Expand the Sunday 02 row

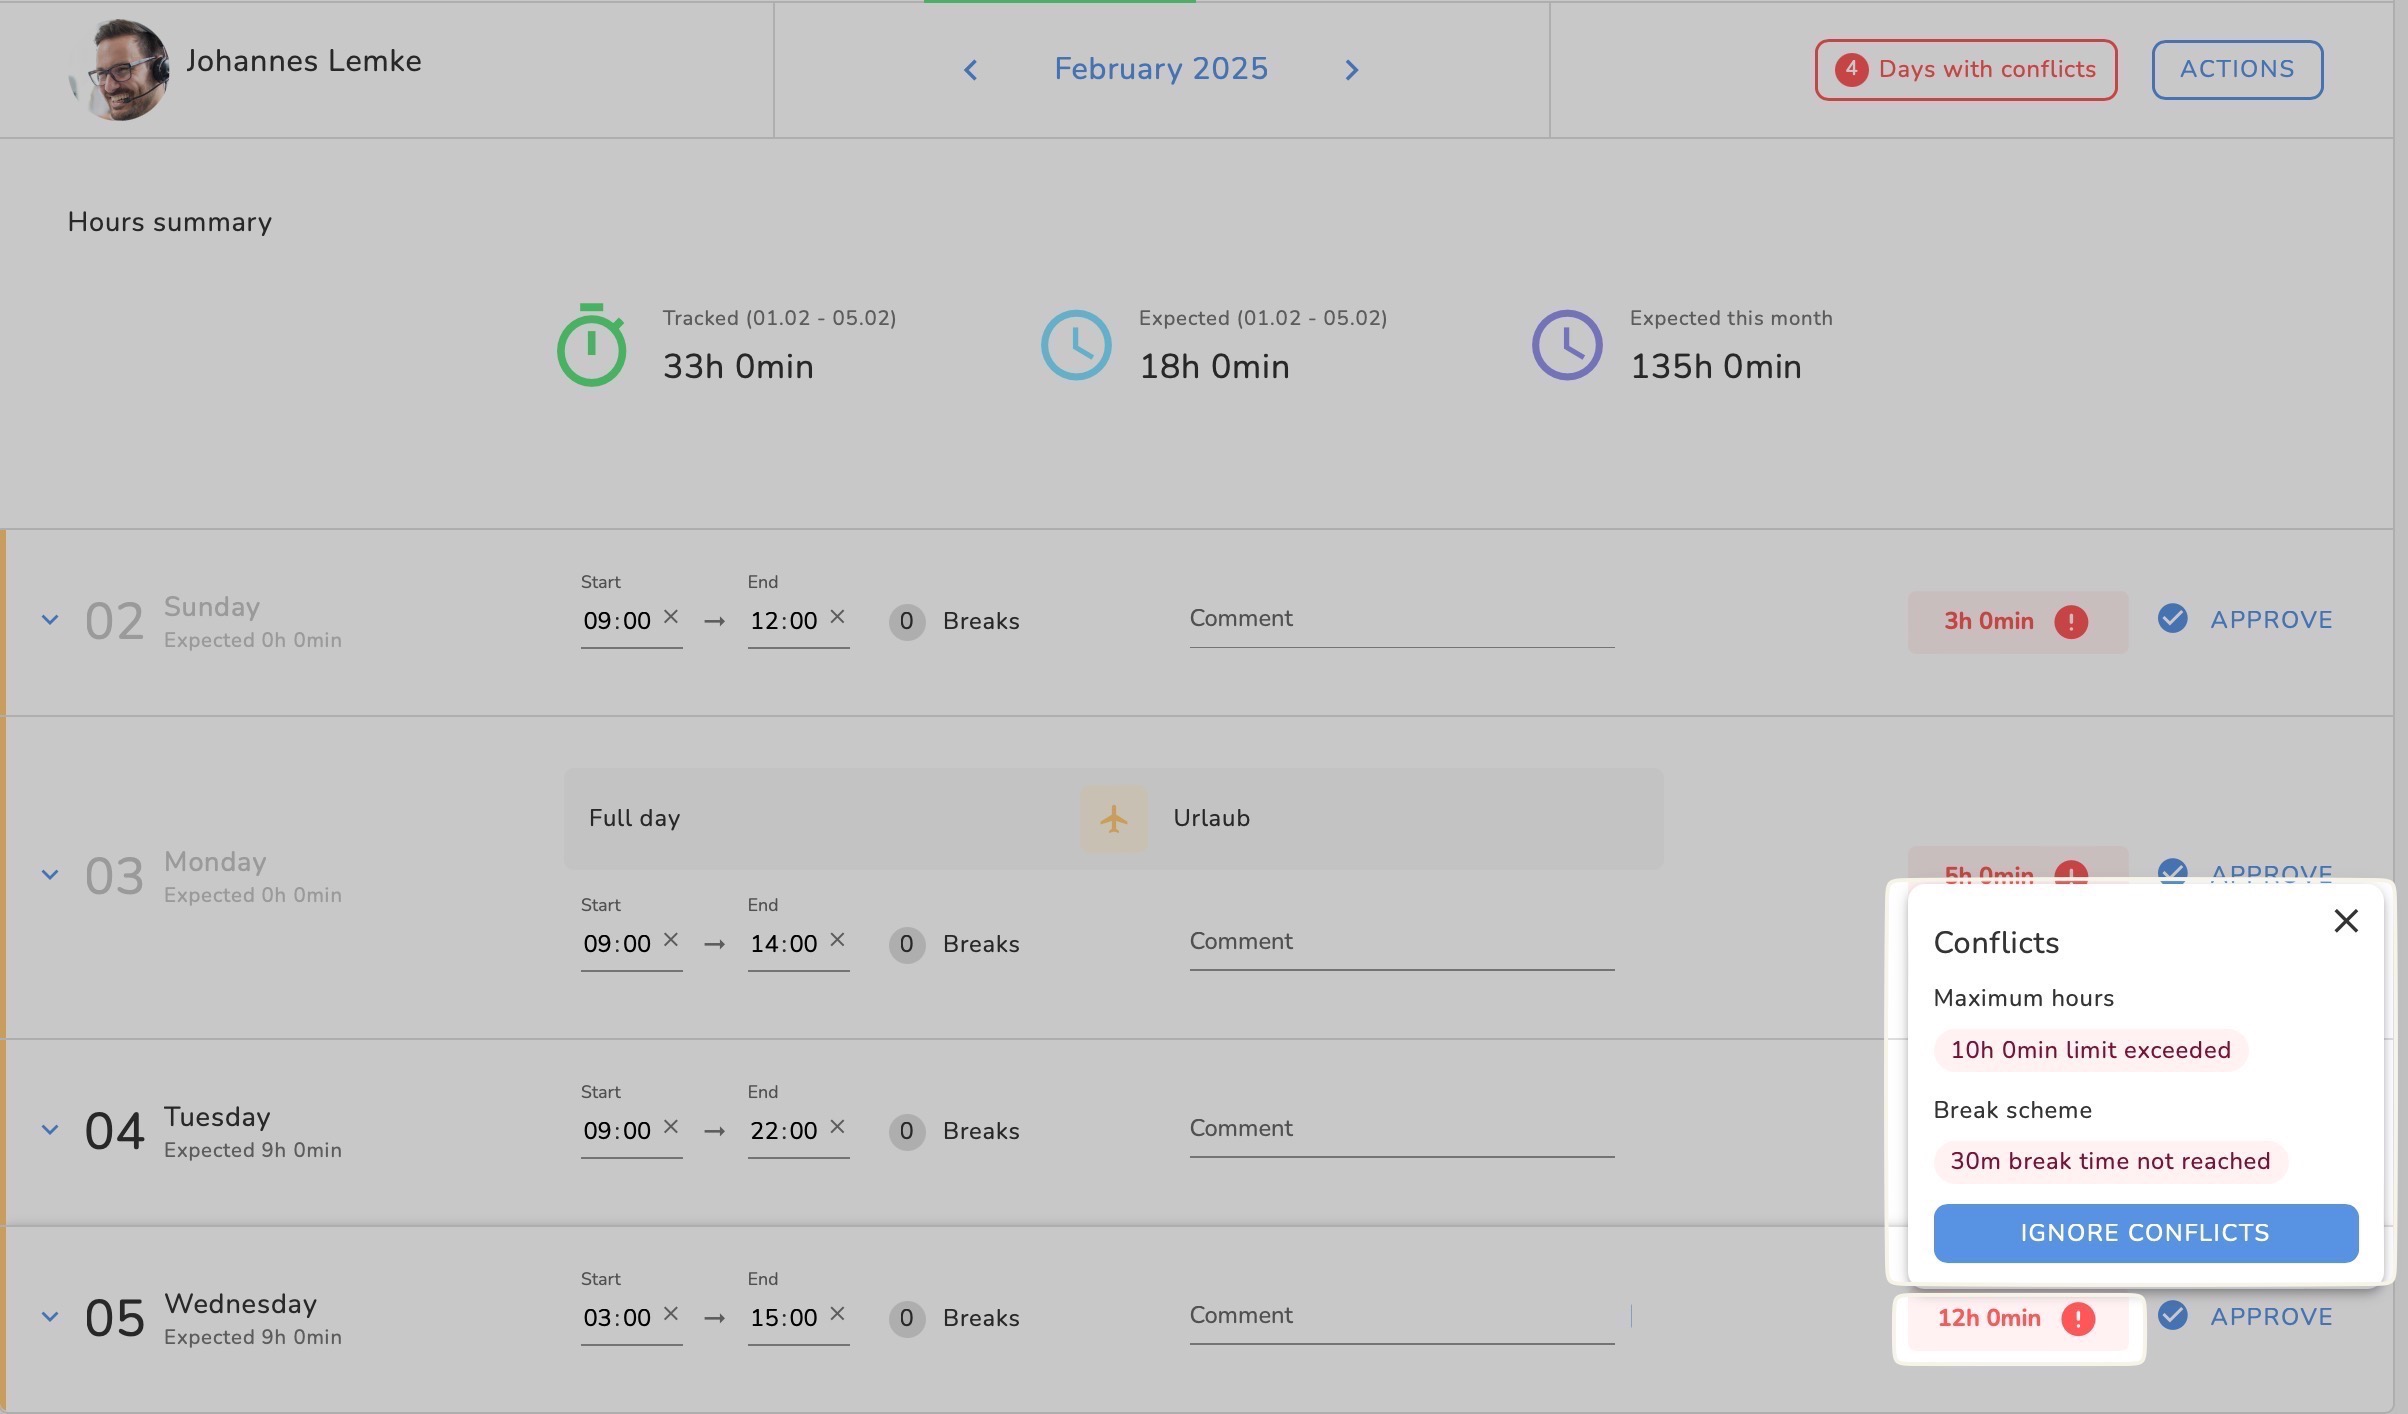[x=50, y=620]
